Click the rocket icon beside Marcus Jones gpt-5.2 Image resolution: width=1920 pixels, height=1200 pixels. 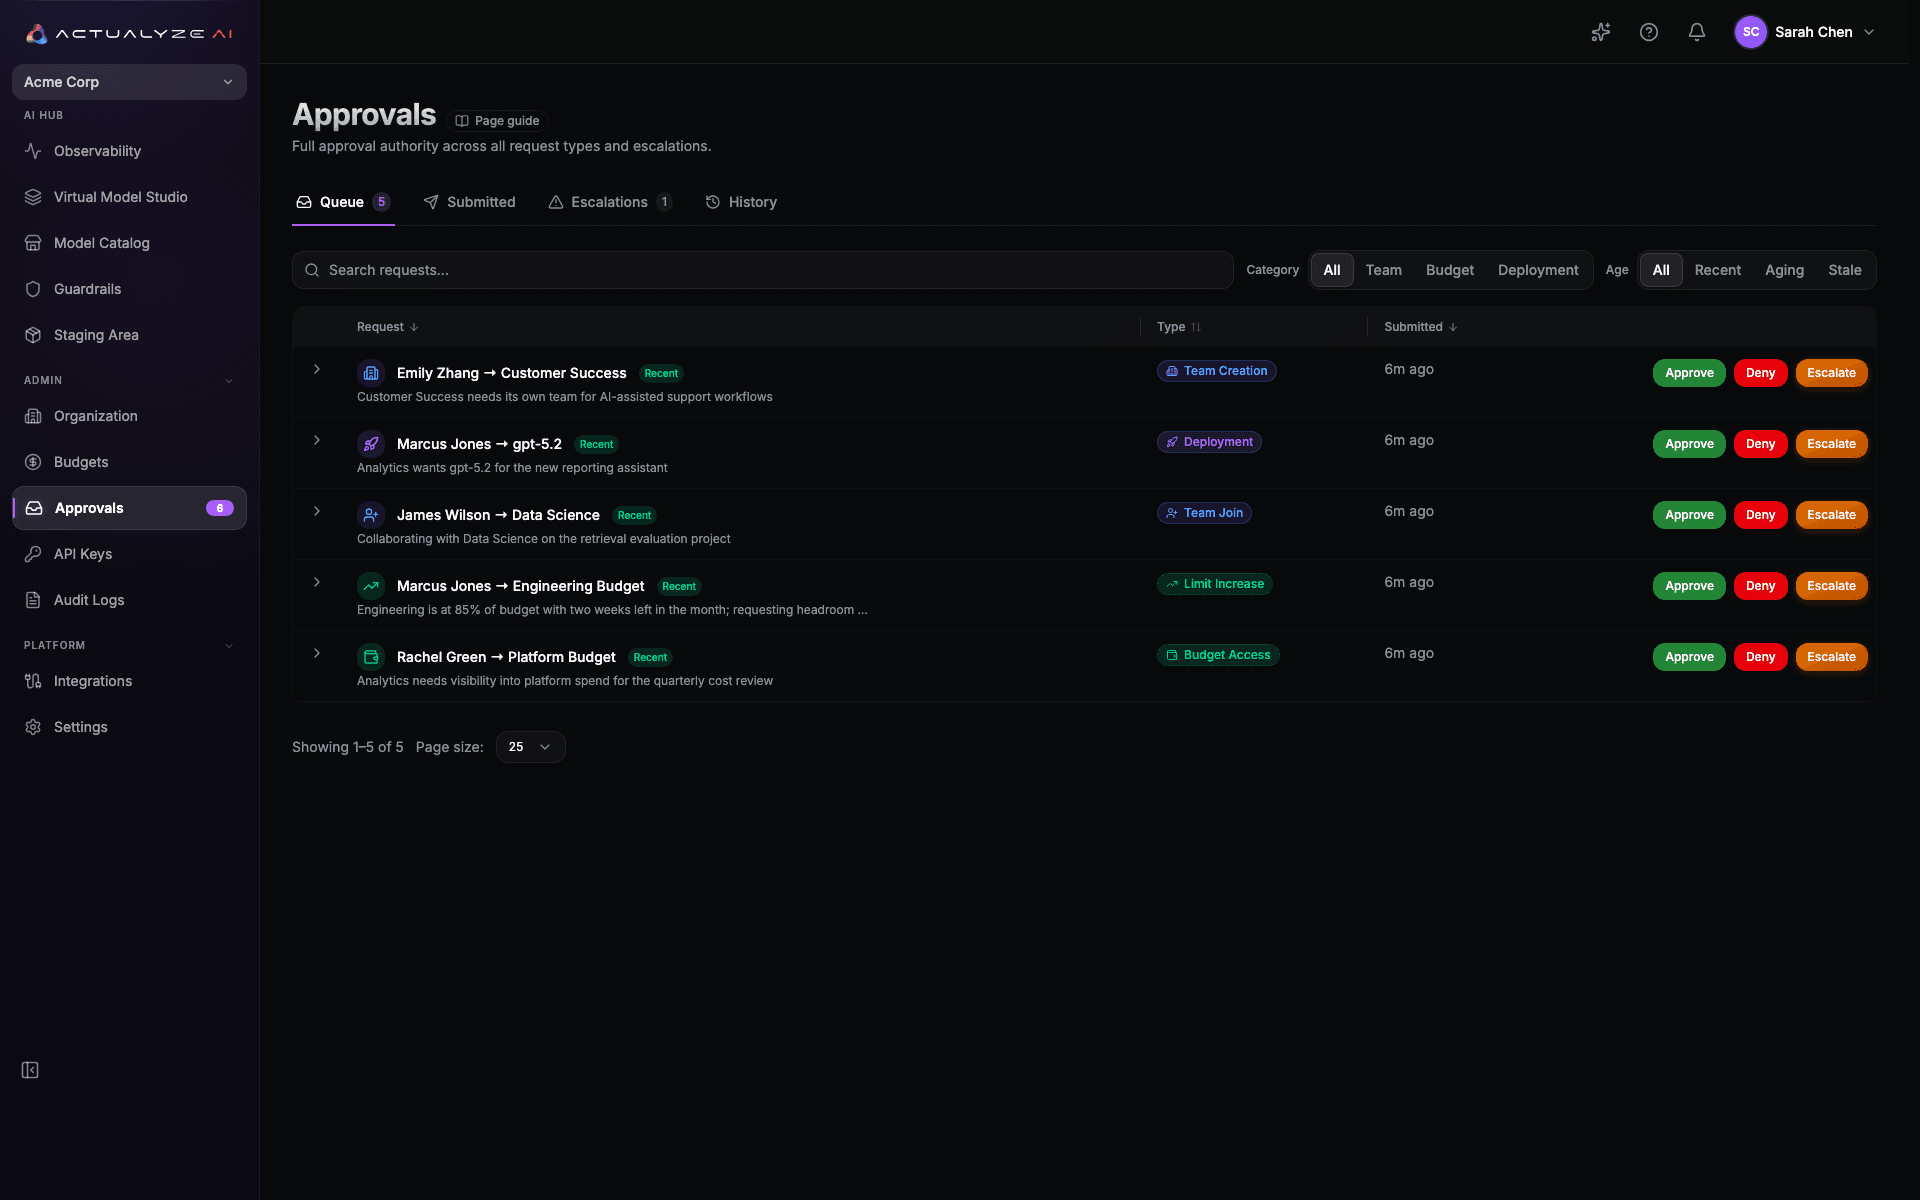371,444
